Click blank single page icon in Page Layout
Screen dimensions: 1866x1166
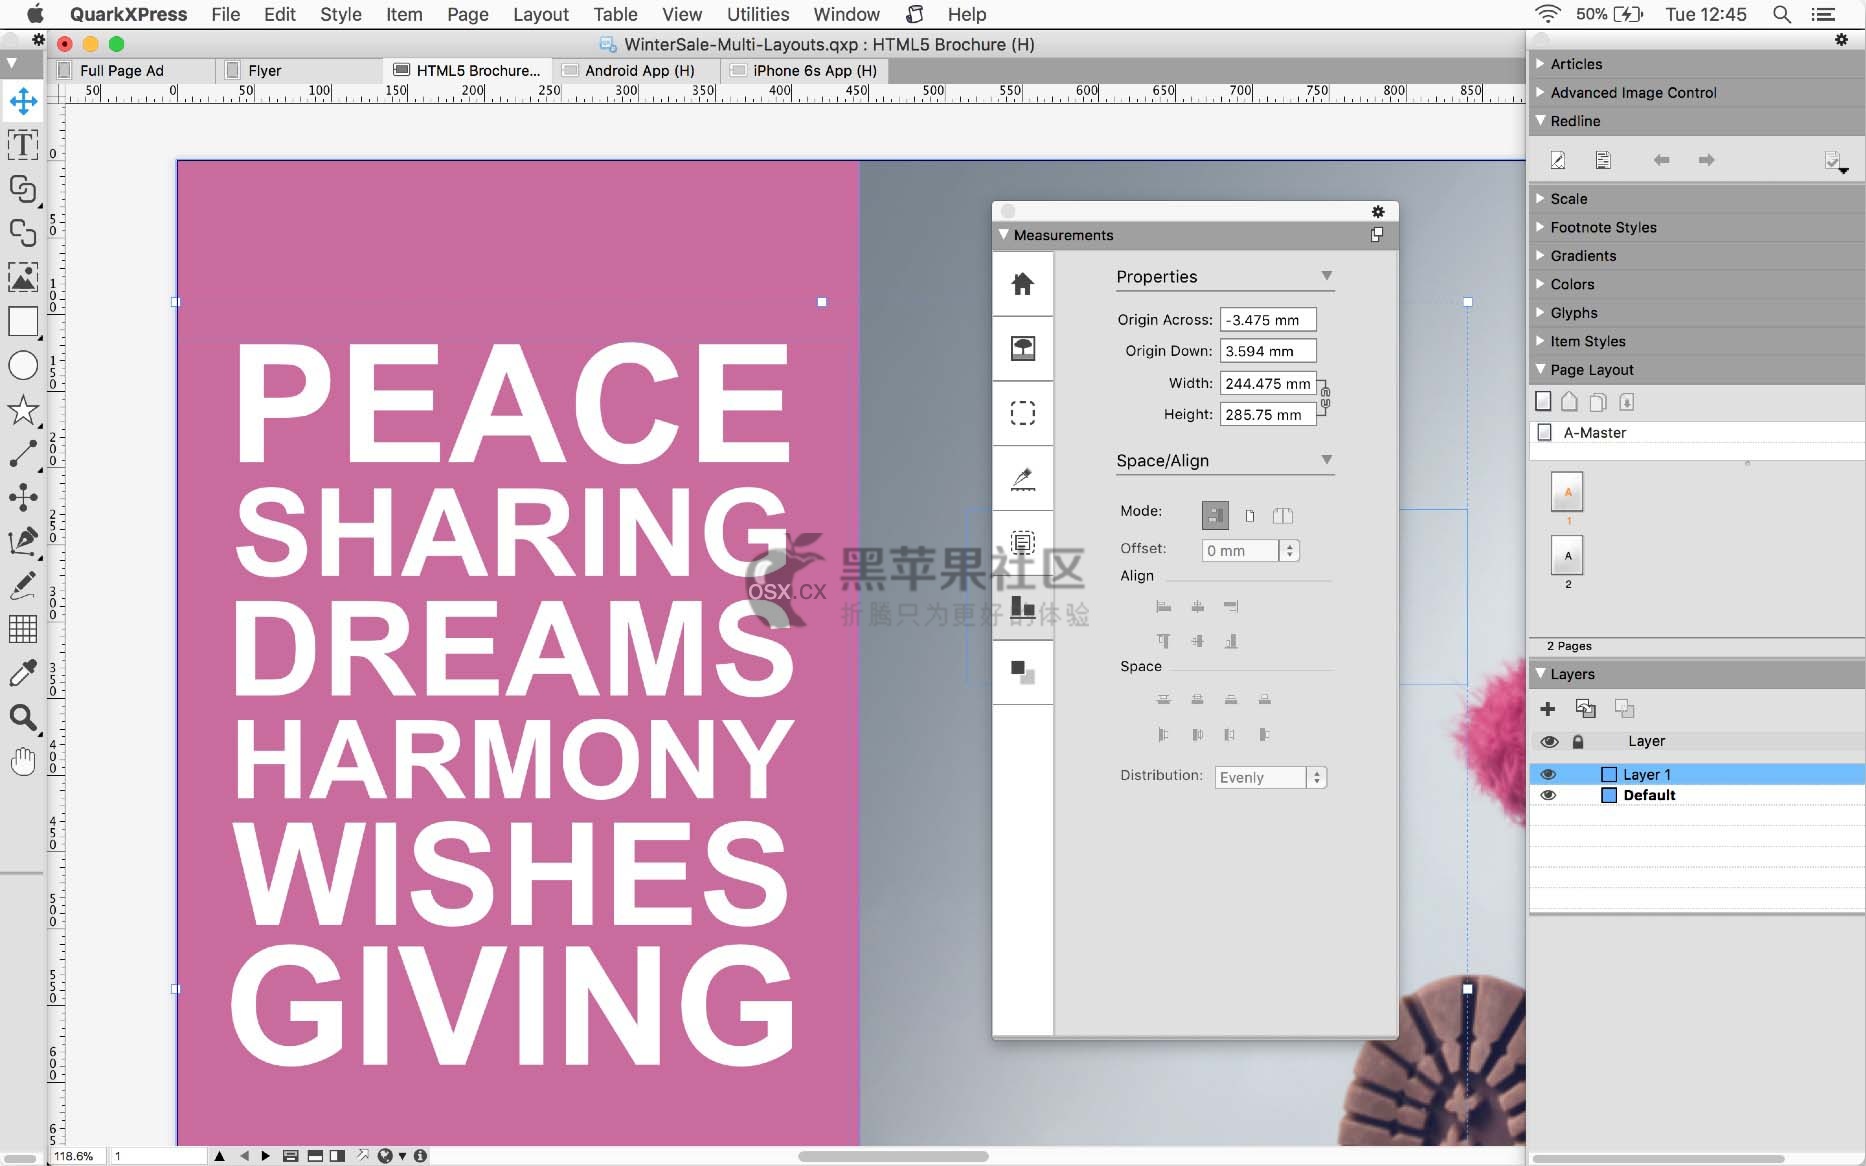point(1543,401)
